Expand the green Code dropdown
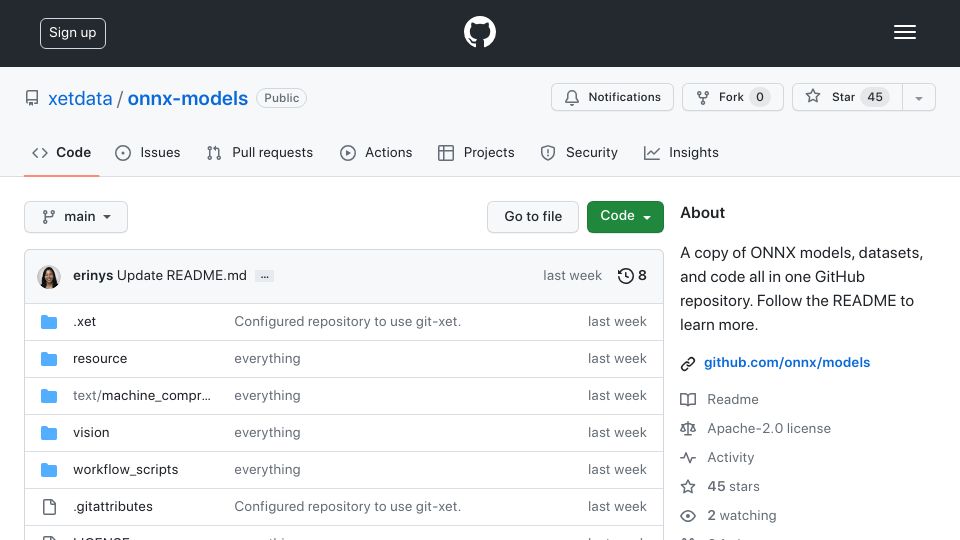 coord(625,217)
